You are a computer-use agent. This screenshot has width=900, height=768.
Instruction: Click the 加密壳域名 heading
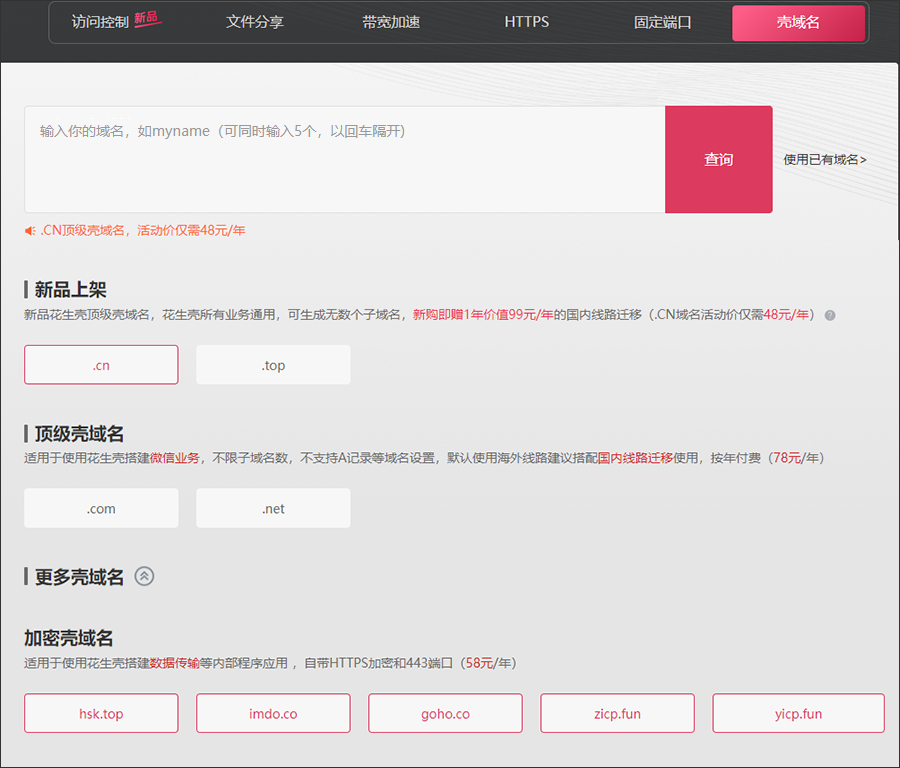pyautogui.click(x=68, y=638)
